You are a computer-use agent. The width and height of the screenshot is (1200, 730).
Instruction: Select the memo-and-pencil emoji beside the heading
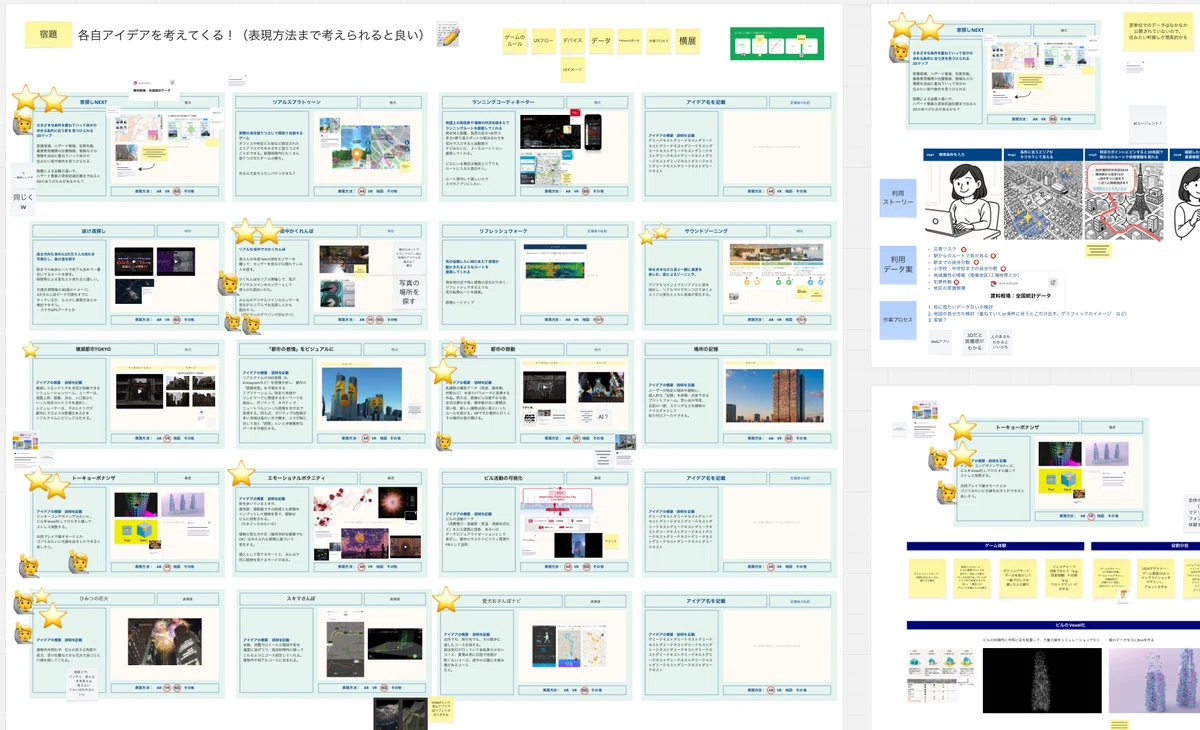tap(450, 35)
